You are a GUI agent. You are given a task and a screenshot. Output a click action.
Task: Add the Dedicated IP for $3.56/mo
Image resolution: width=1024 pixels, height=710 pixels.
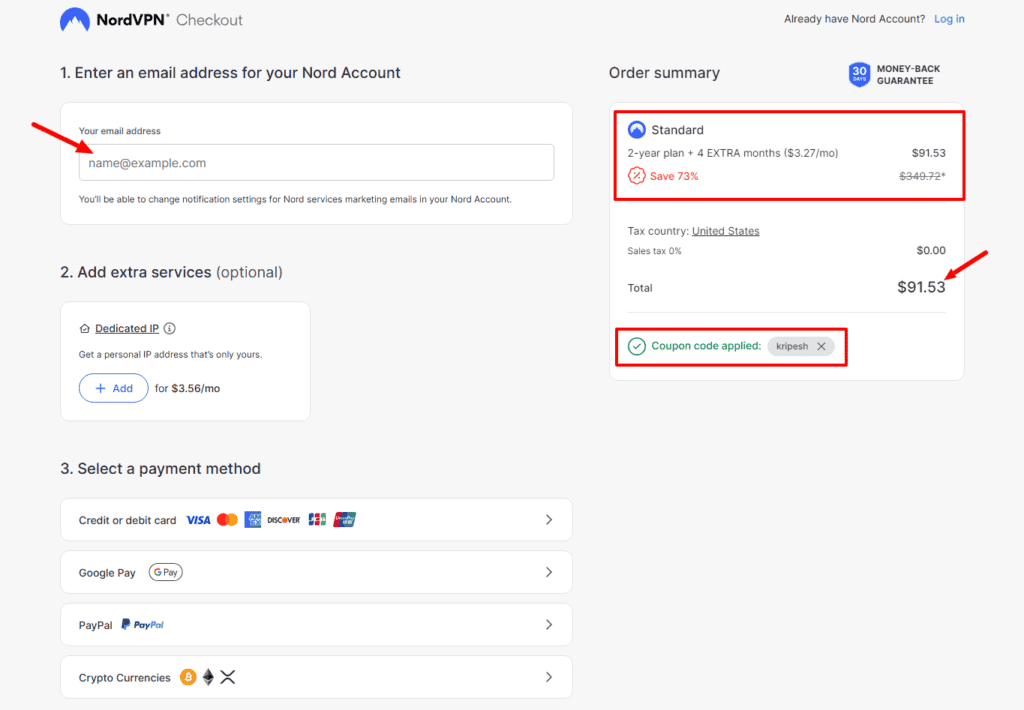[x=113, y=388]
